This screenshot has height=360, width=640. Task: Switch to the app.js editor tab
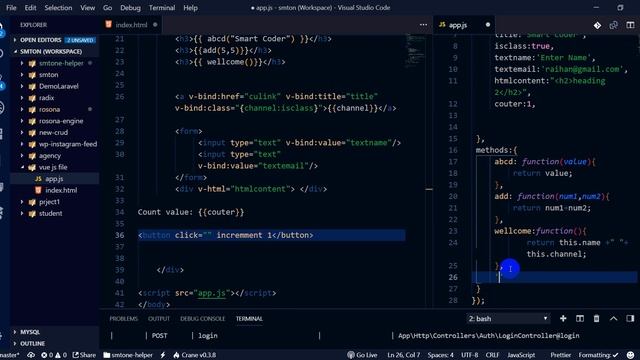click(464, 25)
